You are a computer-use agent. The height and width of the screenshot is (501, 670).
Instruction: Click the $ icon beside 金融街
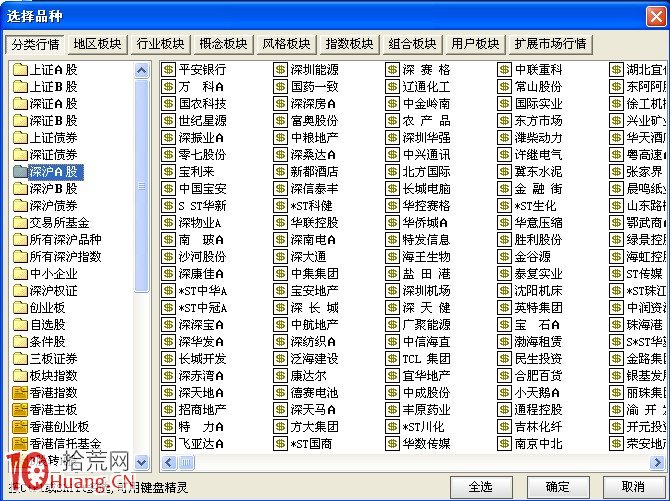coord(504,189)
